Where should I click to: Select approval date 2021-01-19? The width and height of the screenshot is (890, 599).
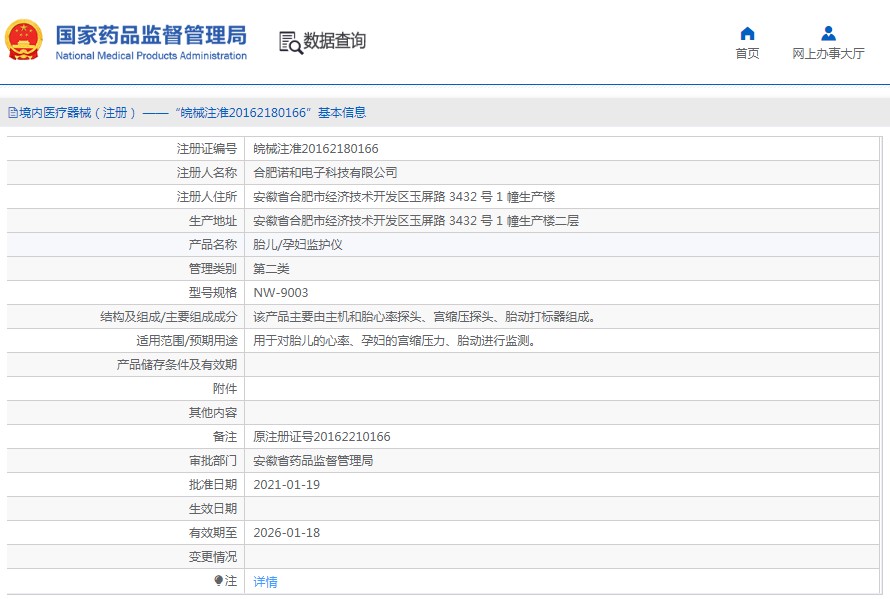(x=286, y=485)
